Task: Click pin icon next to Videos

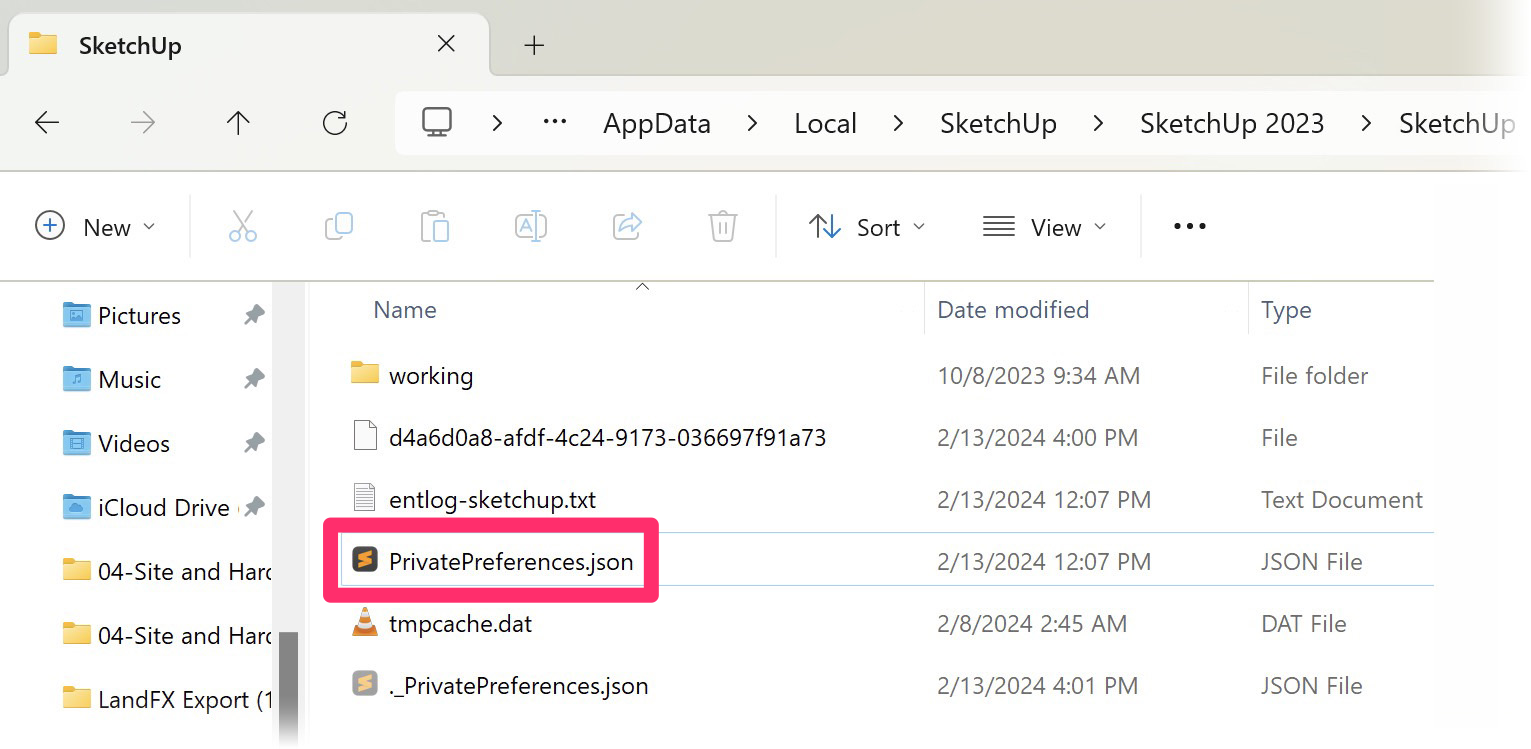Action: point(254,443)
